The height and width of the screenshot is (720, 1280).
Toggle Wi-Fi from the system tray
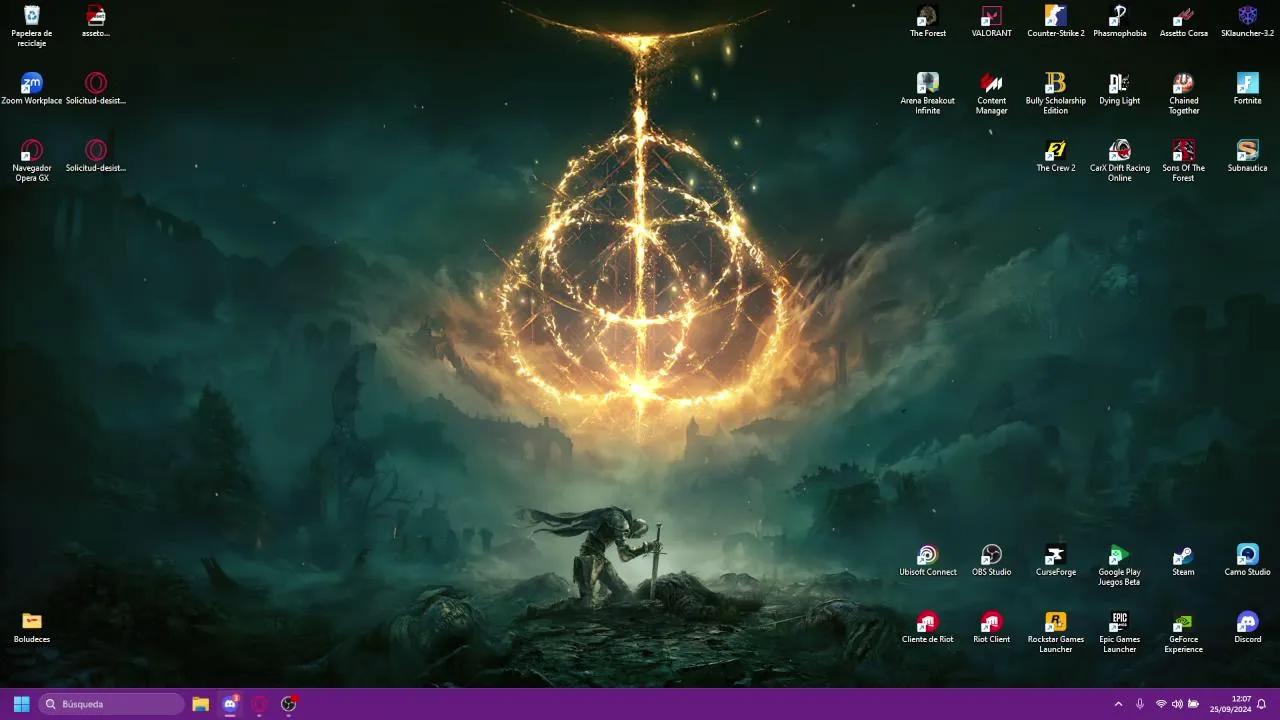pos(1160,703)
